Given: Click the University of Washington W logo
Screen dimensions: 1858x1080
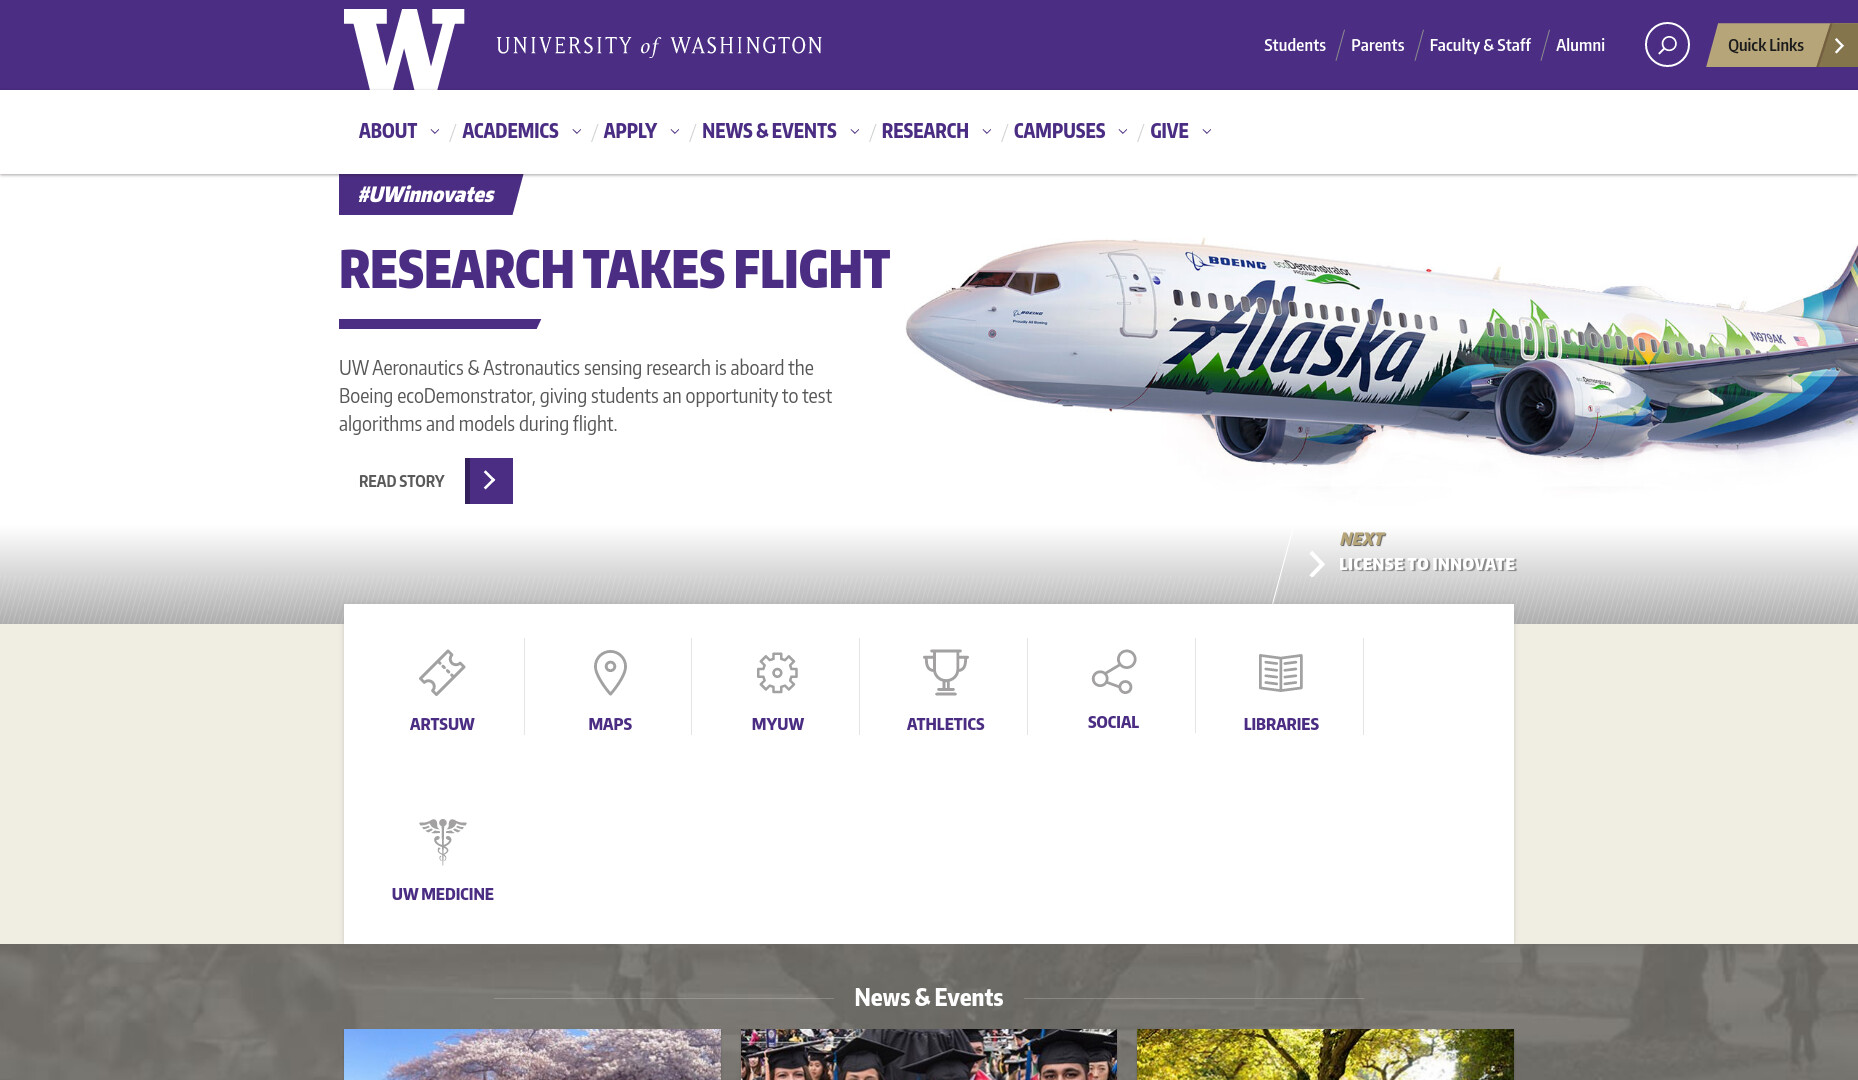Looking at the screenshot, I should click(404, 48).
